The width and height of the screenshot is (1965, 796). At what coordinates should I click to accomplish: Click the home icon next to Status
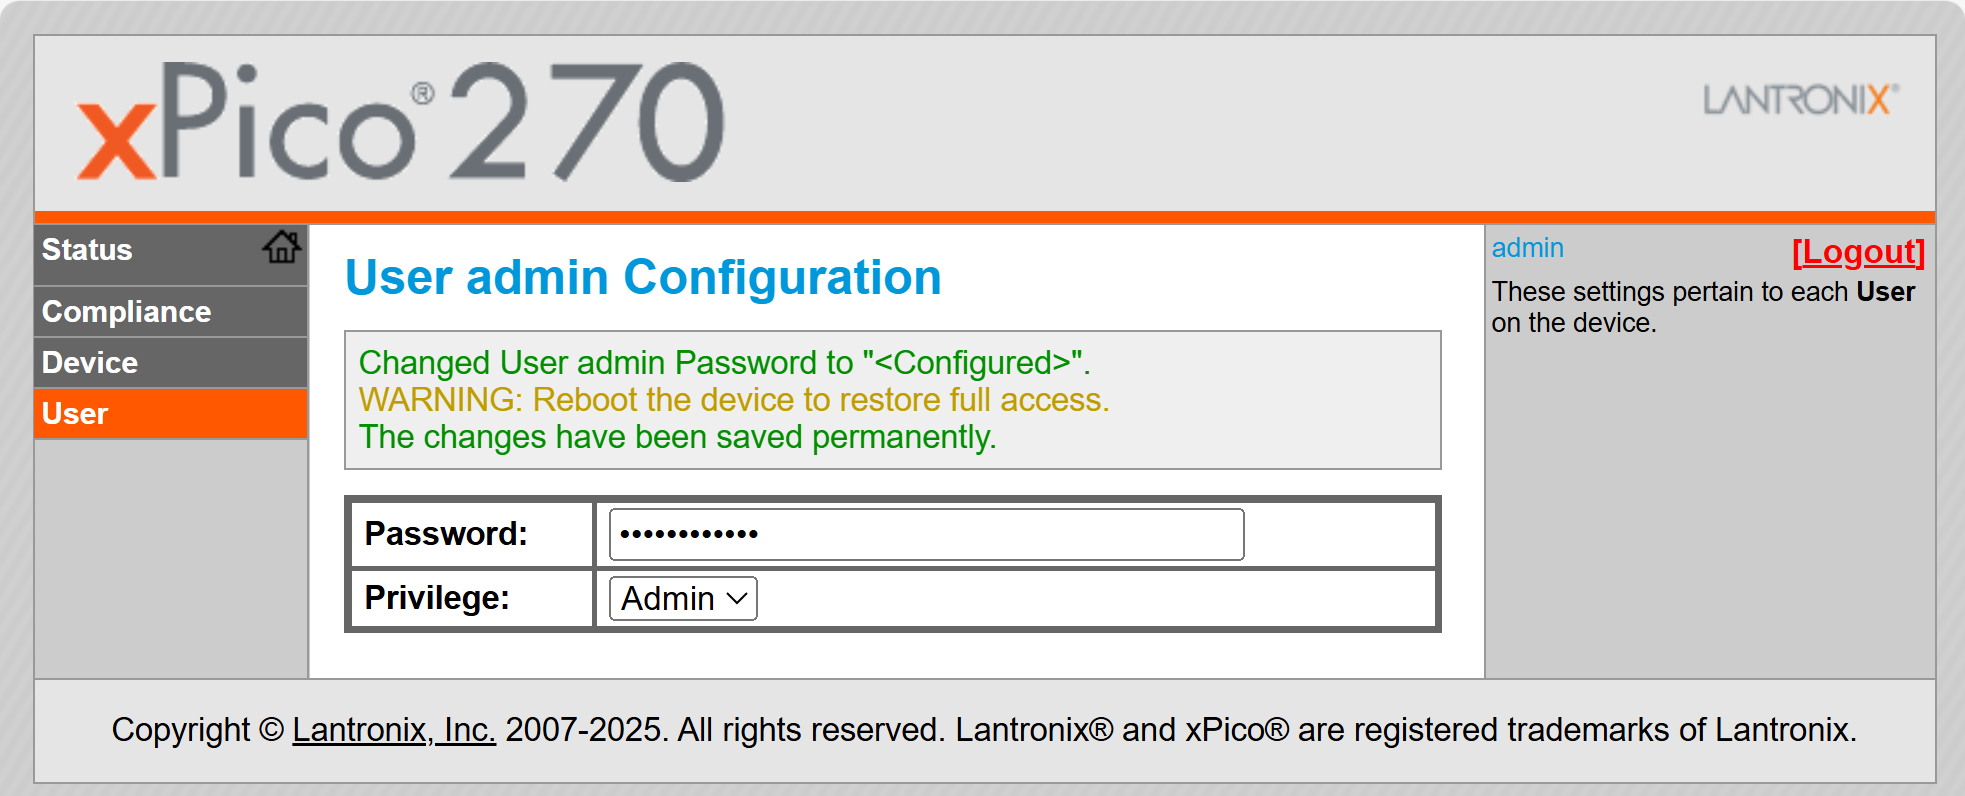click(281, 247)
